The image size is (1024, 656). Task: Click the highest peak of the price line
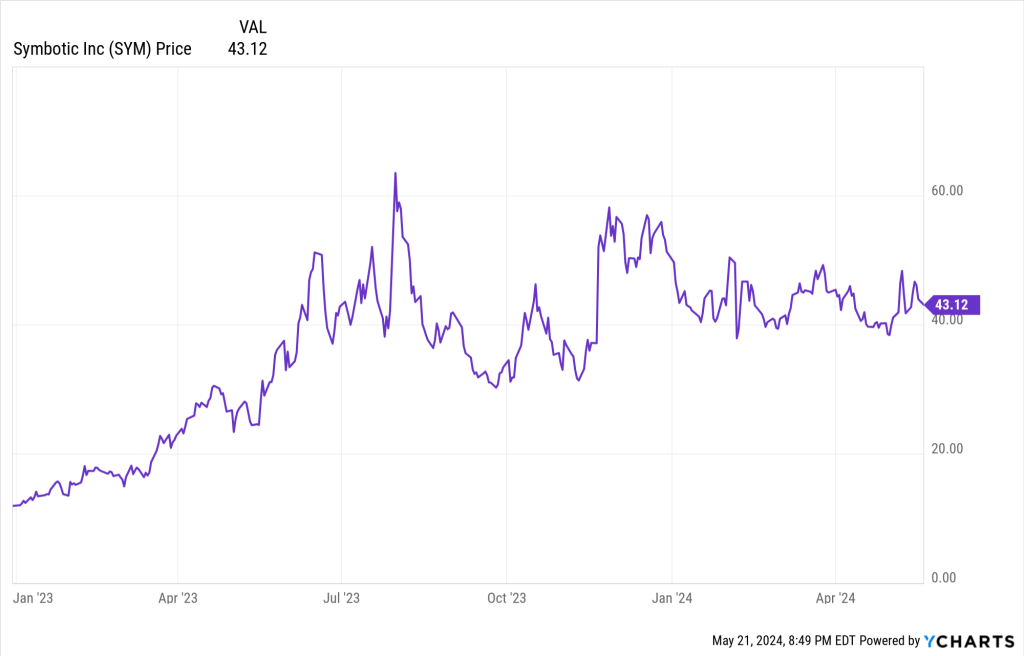(x=395, y=173)
